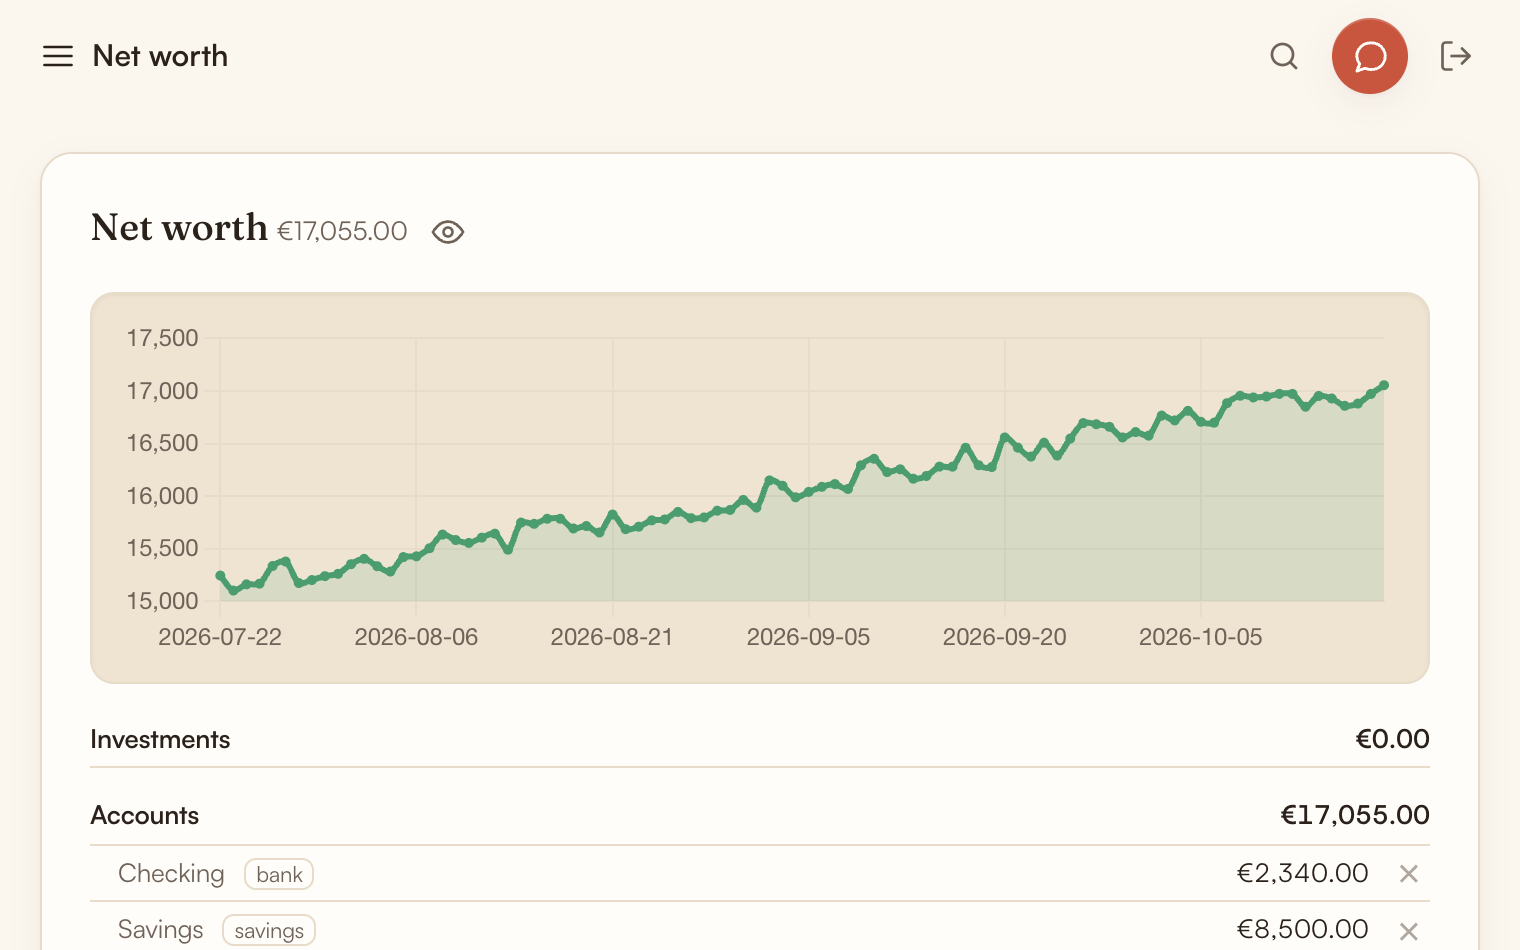
Task: Click the savings tag on Savings
Action: [x=269, y=931]
